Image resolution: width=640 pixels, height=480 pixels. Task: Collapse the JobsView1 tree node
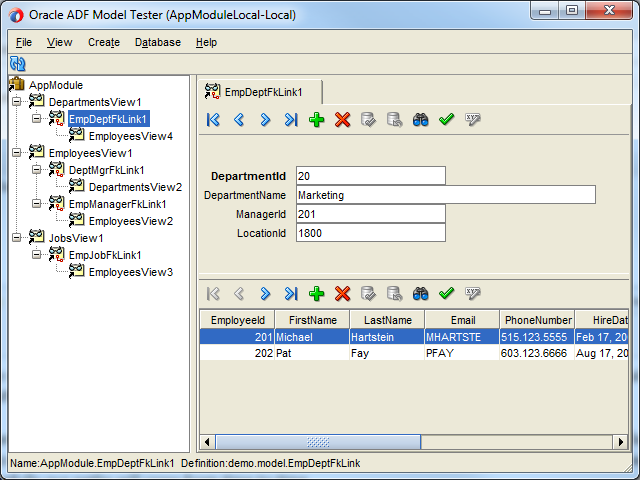pos(16,237)
